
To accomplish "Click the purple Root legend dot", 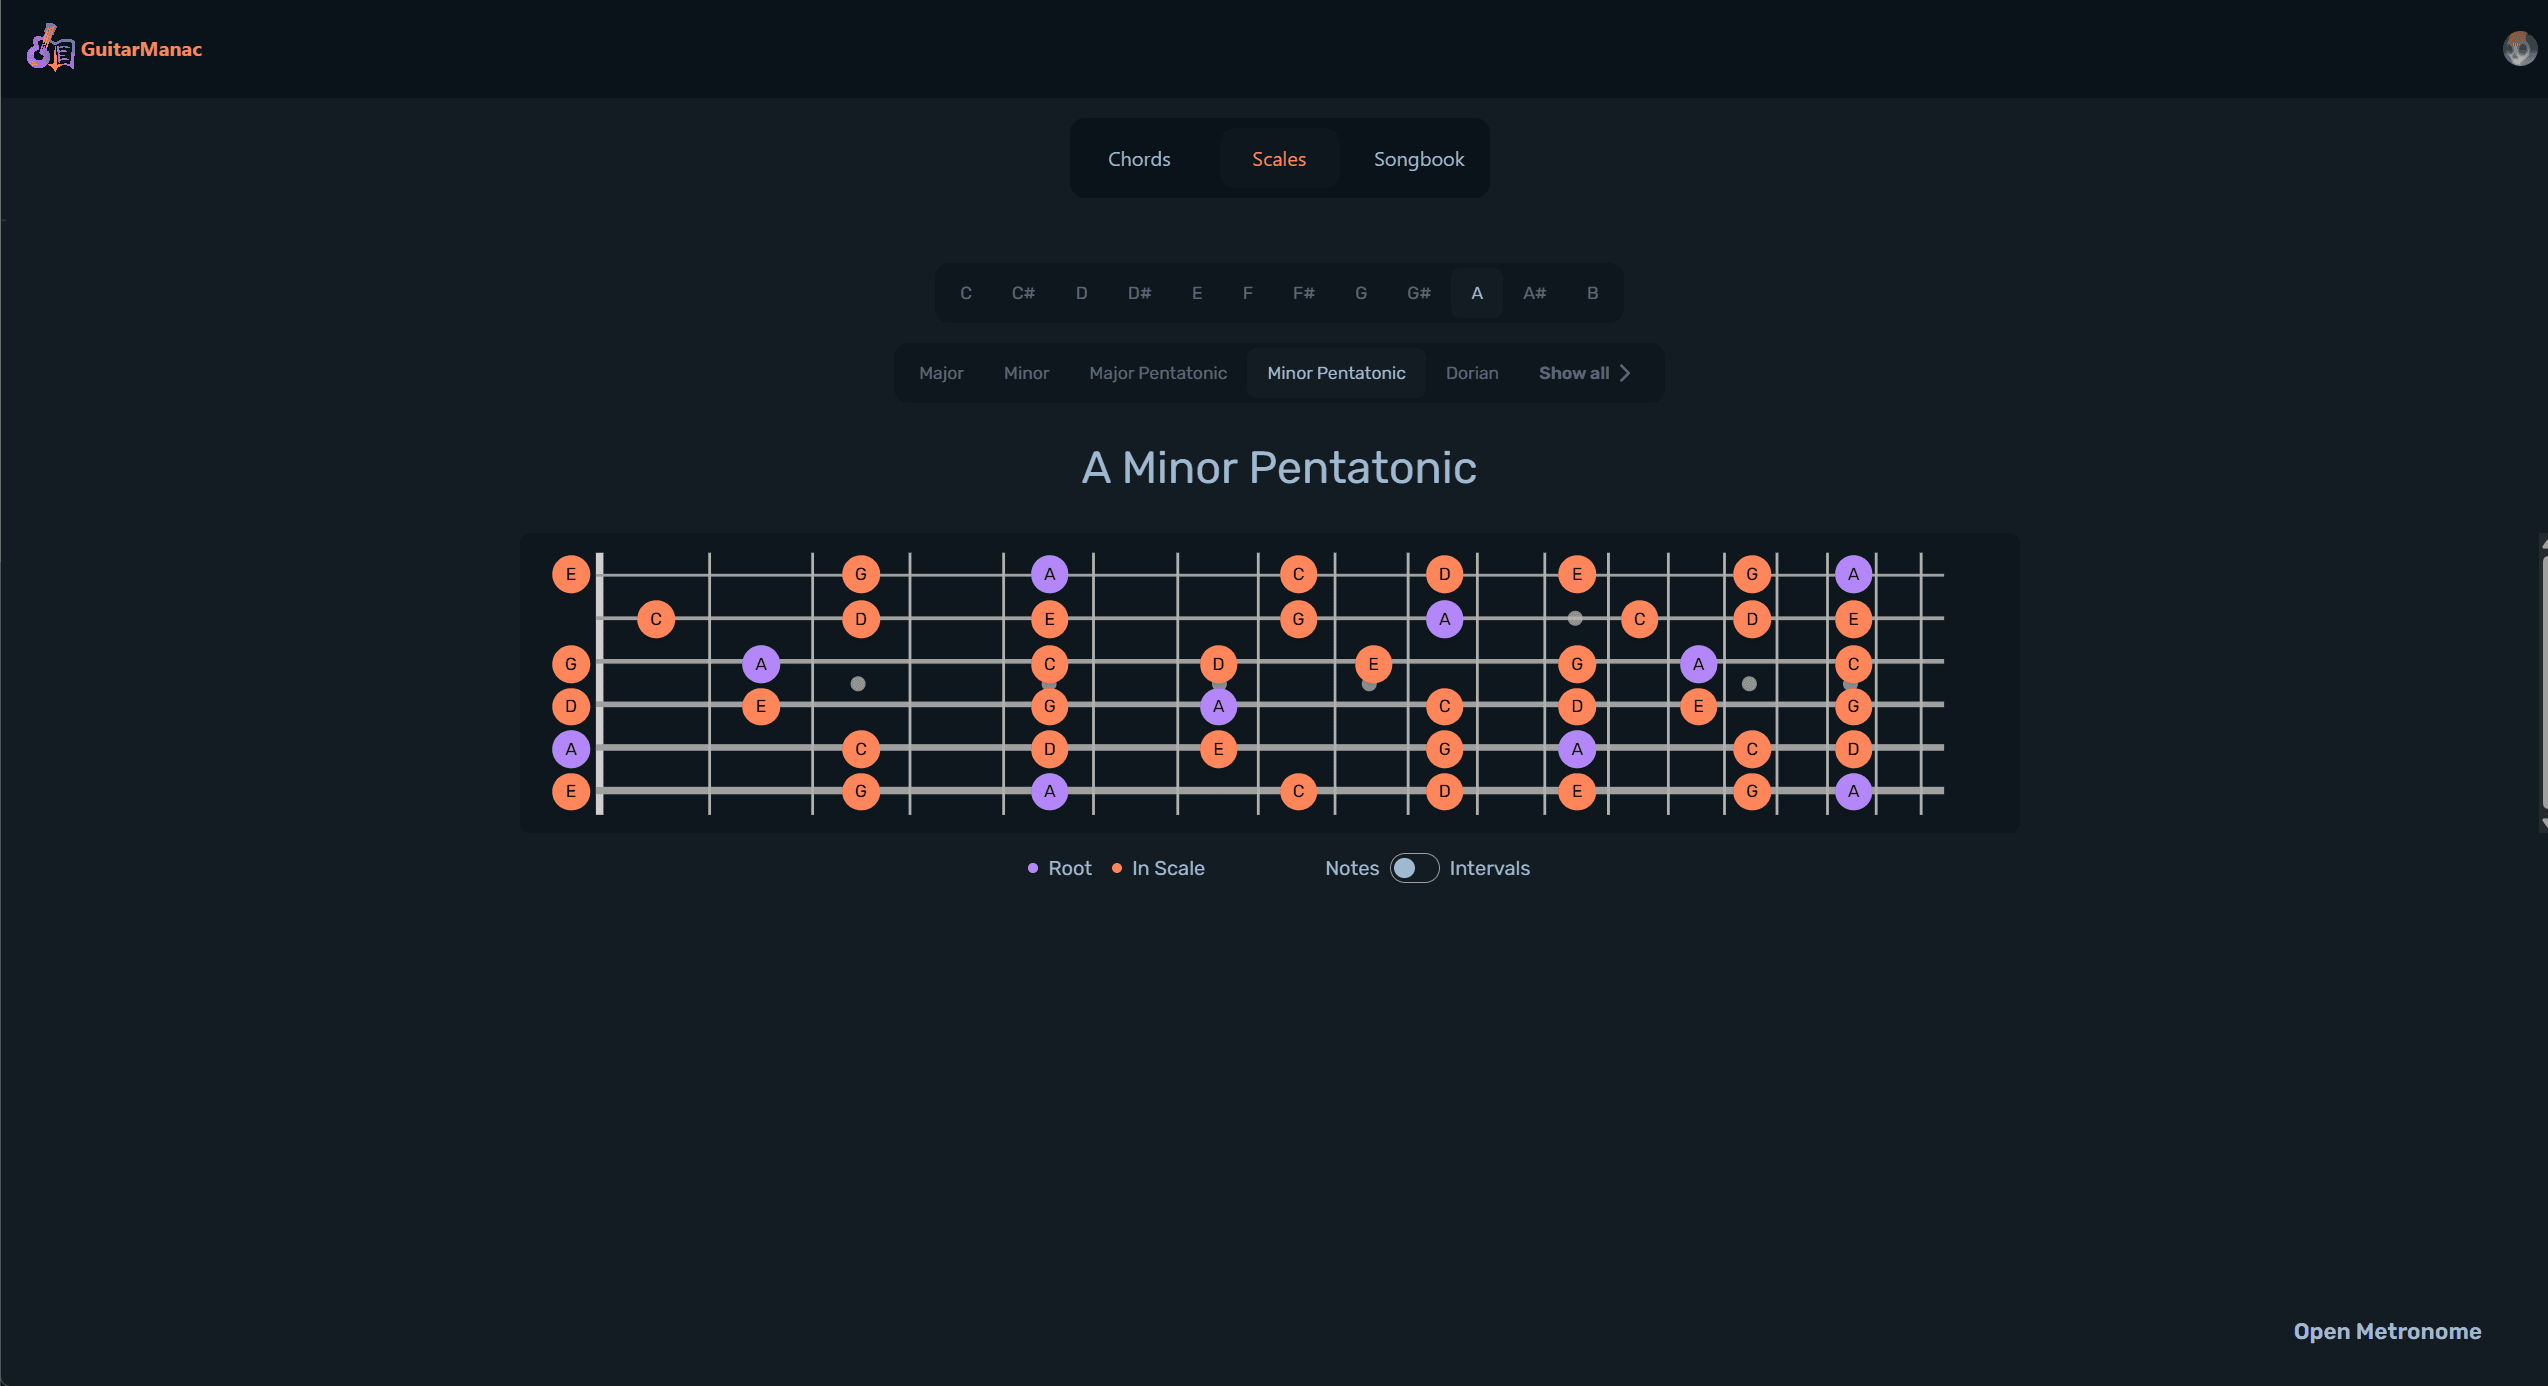I will (1033, 868).
